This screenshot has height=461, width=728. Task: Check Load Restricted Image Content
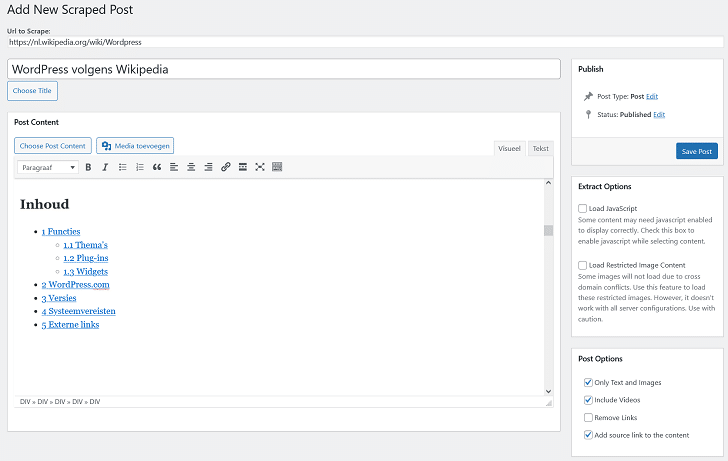tap(583, 265)
